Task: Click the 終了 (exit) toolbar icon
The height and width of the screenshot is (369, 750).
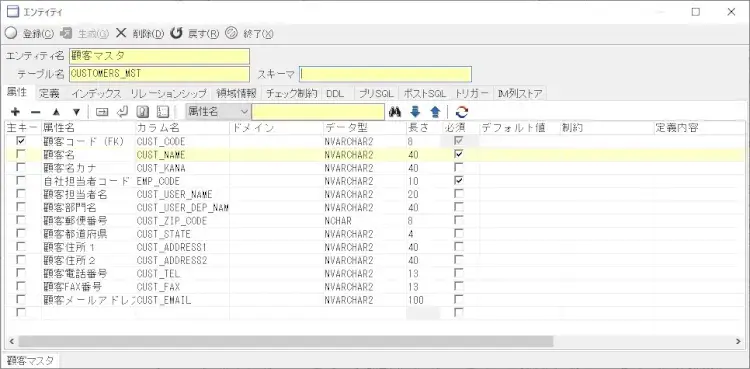Action: tap(232, 33)
